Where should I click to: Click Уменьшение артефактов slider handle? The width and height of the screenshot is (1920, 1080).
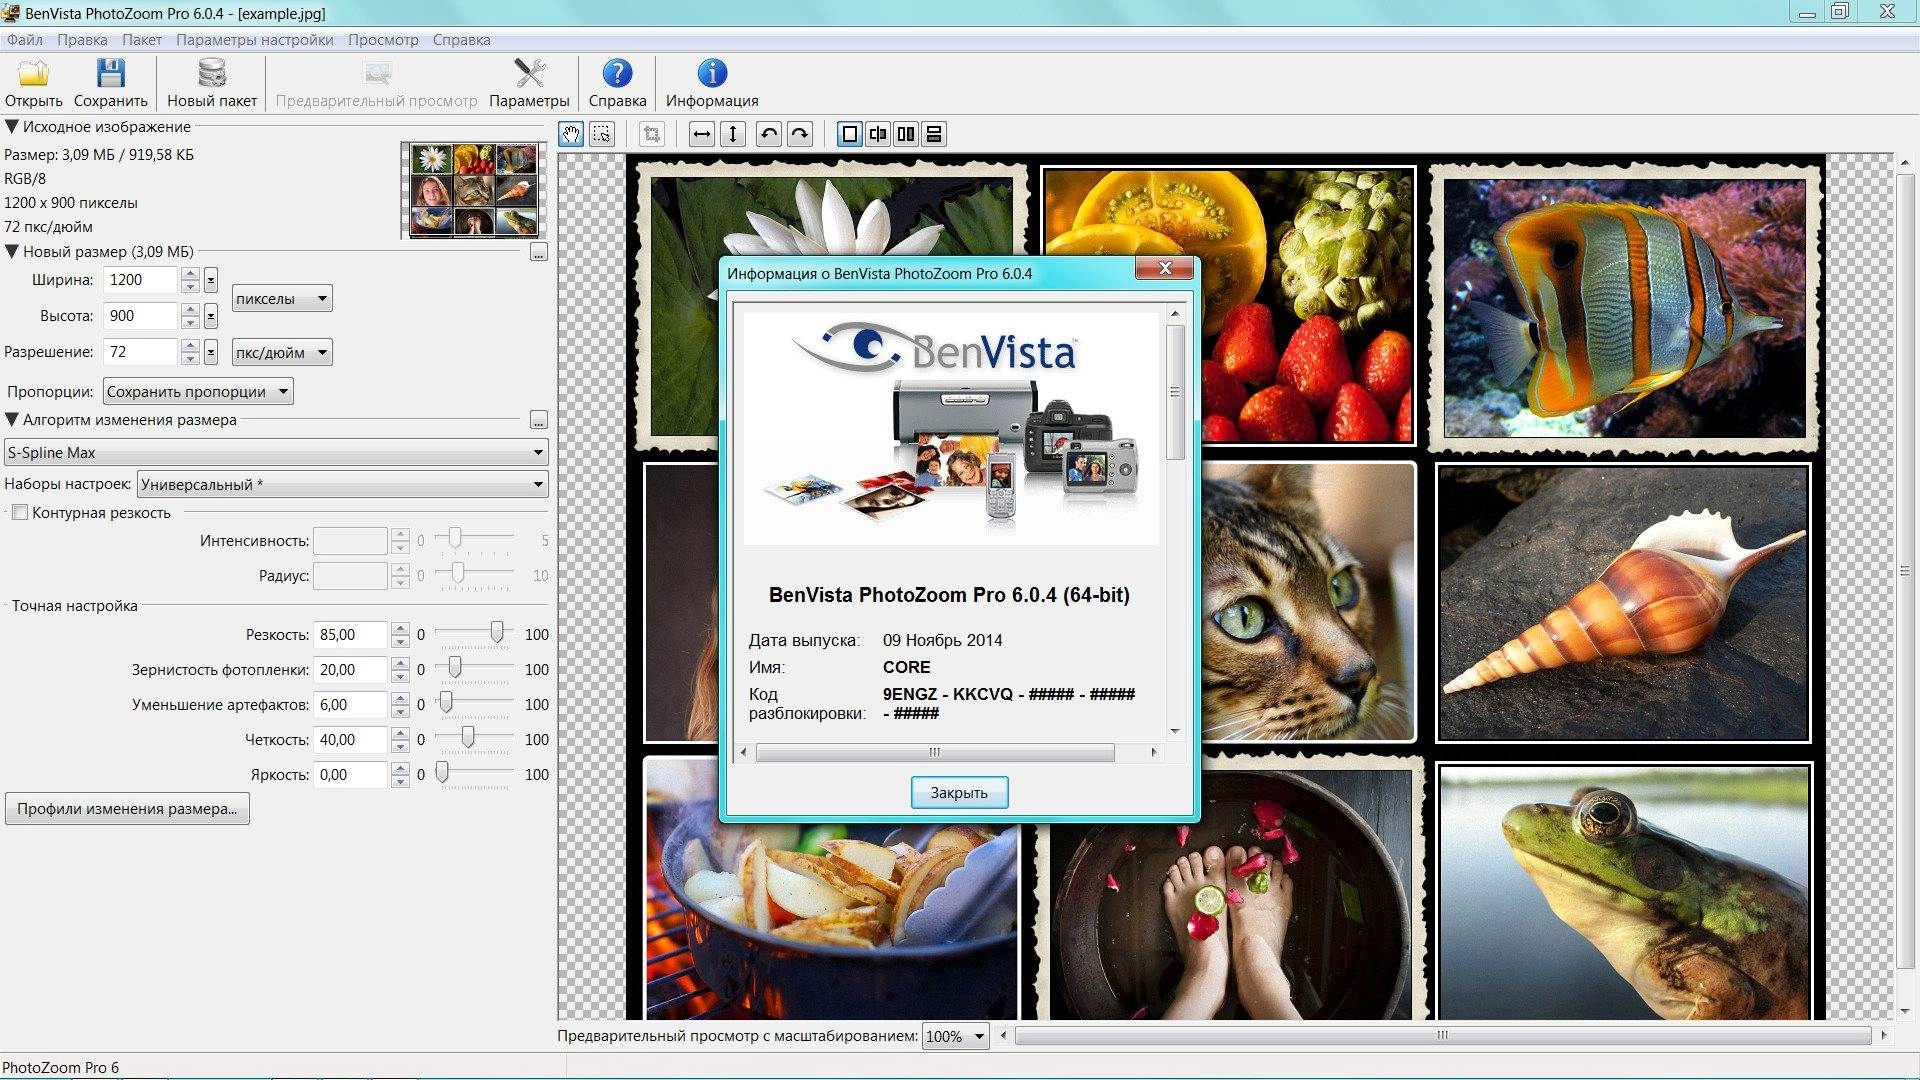(446, 702)
